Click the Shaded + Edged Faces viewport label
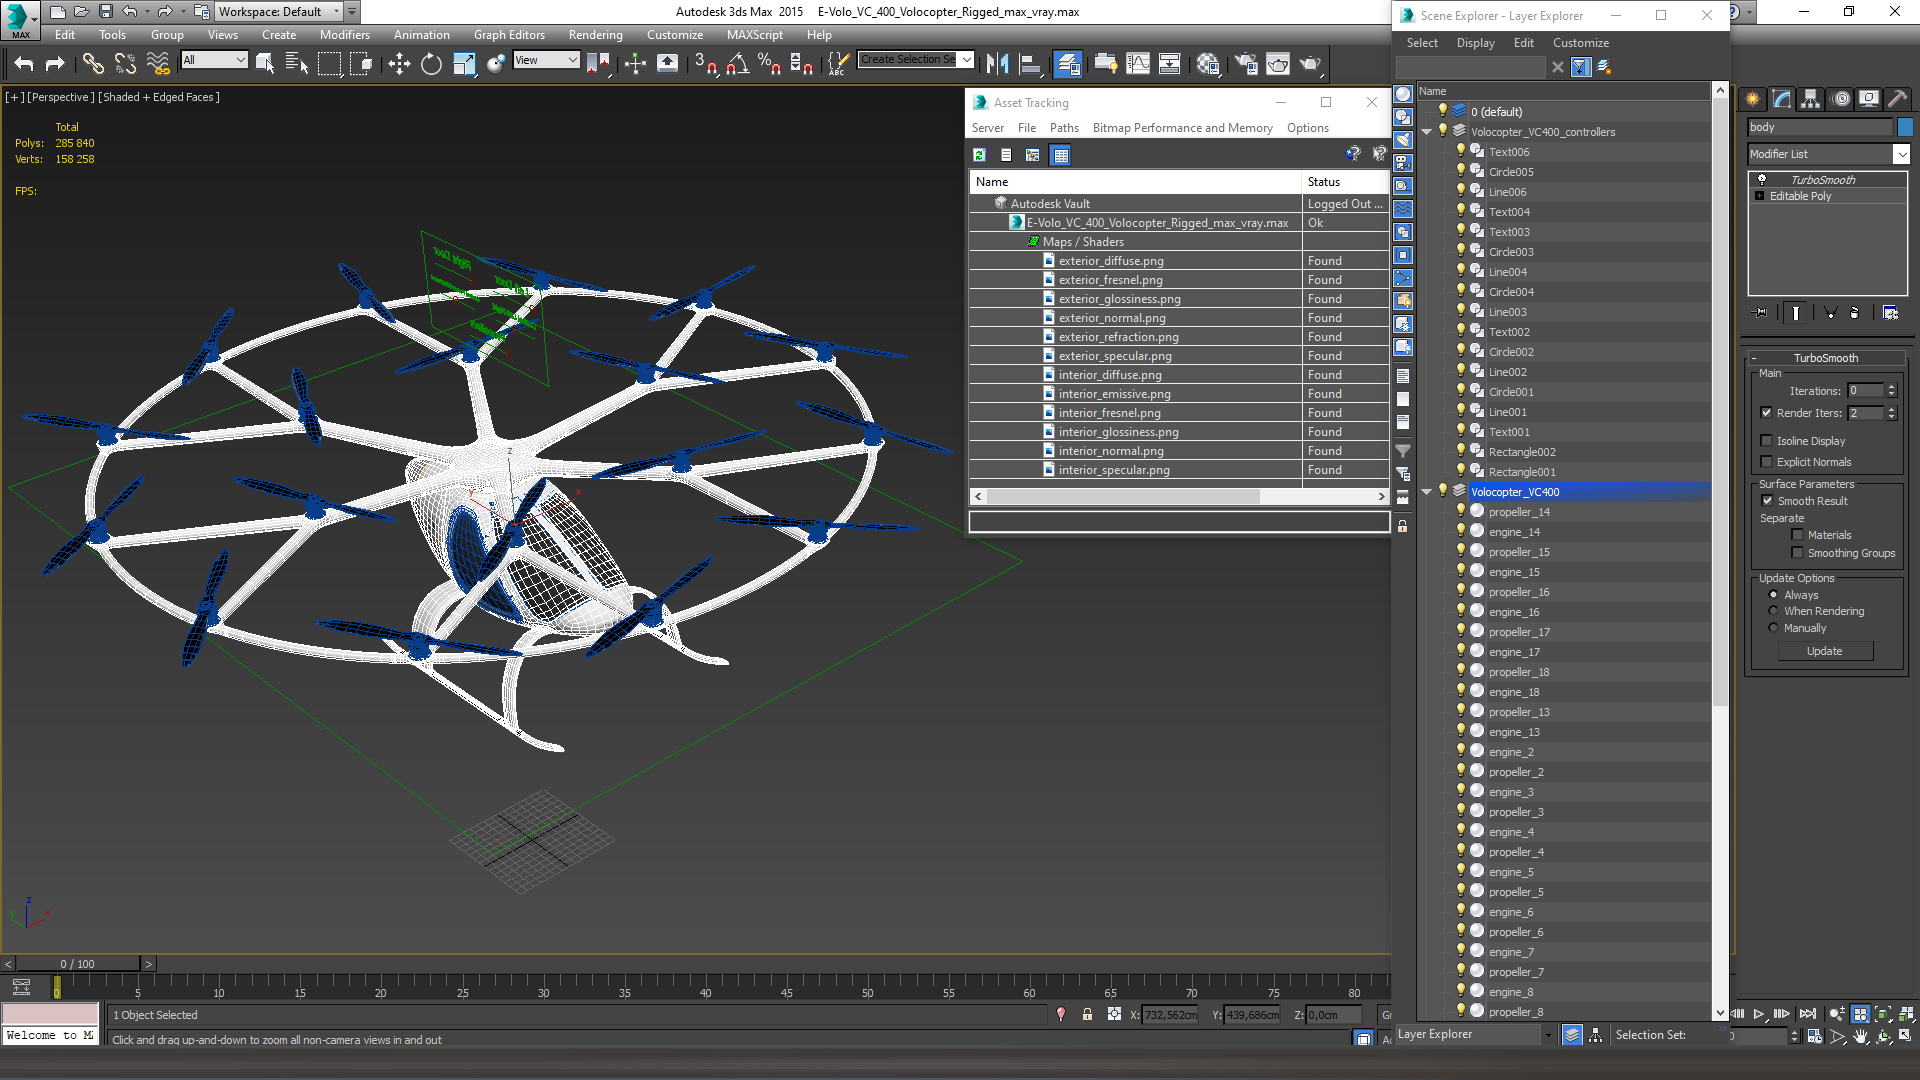Screen dimensions: 1920x1080 coord(159,97)
